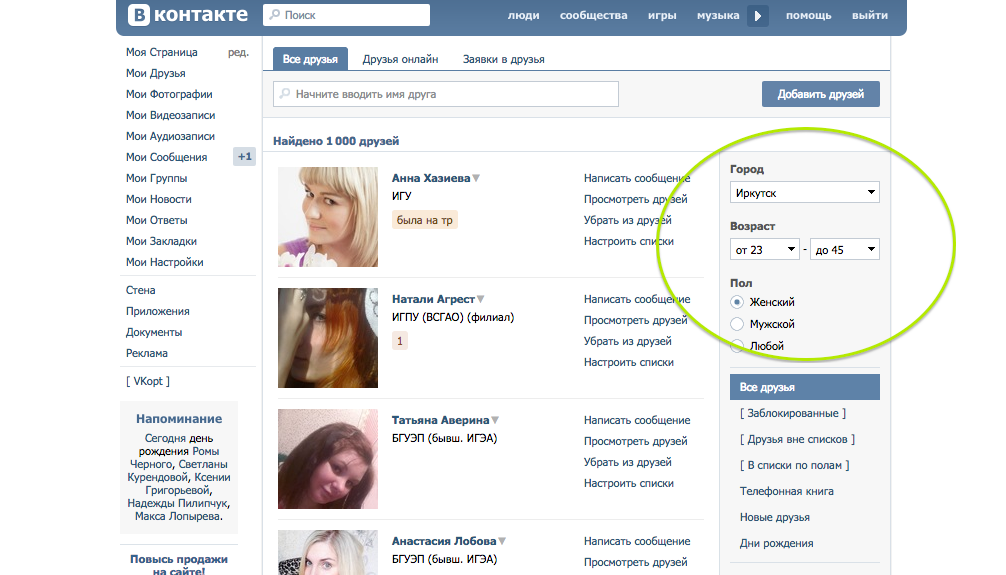1006x575 pixels.
Task: Open Натали Агрест profile photo
Action: (328, 338)
